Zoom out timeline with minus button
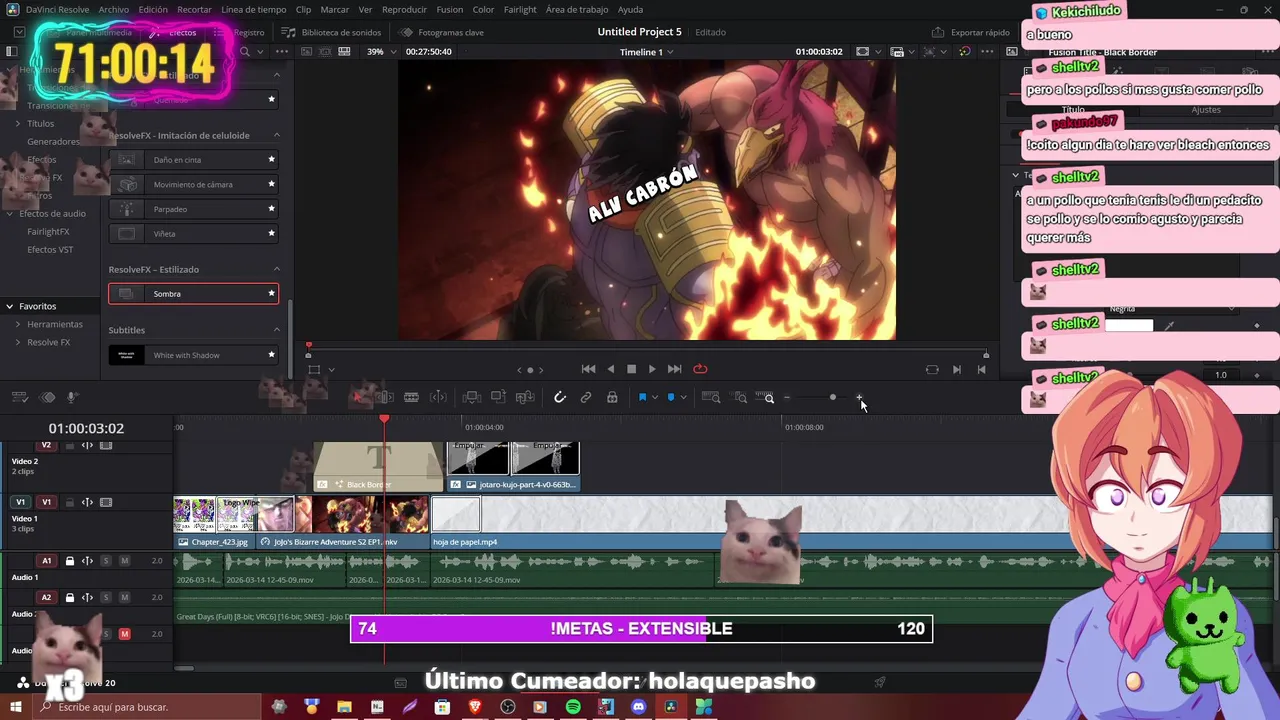Viewport: 1280px width, 720px height. click(x=787, y=397)
